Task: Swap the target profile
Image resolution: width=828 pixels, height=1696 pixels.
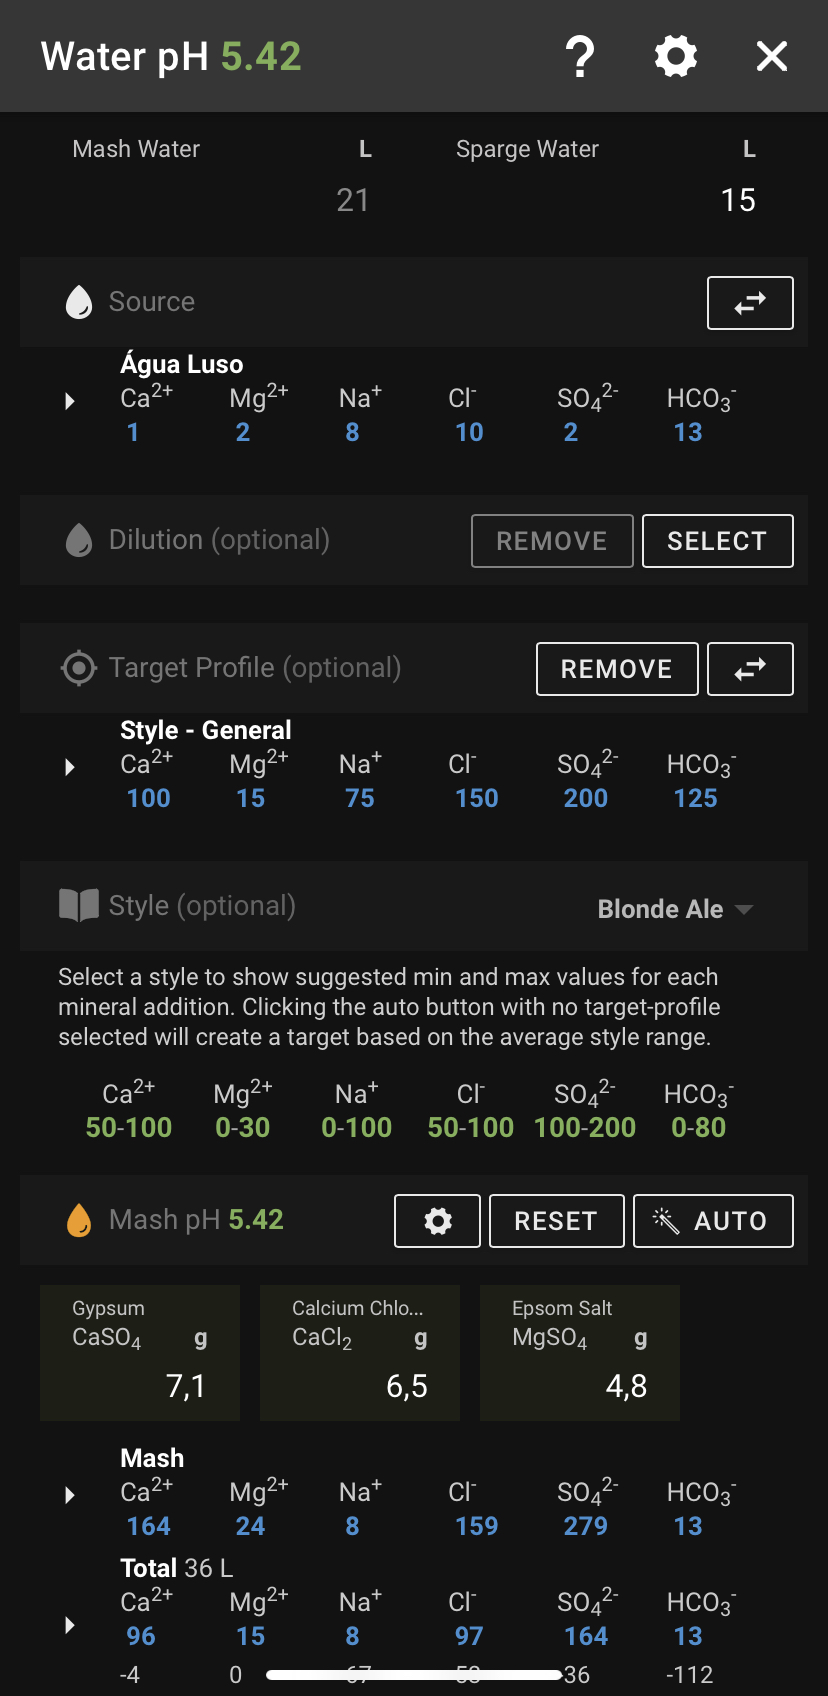Action: 750,669
